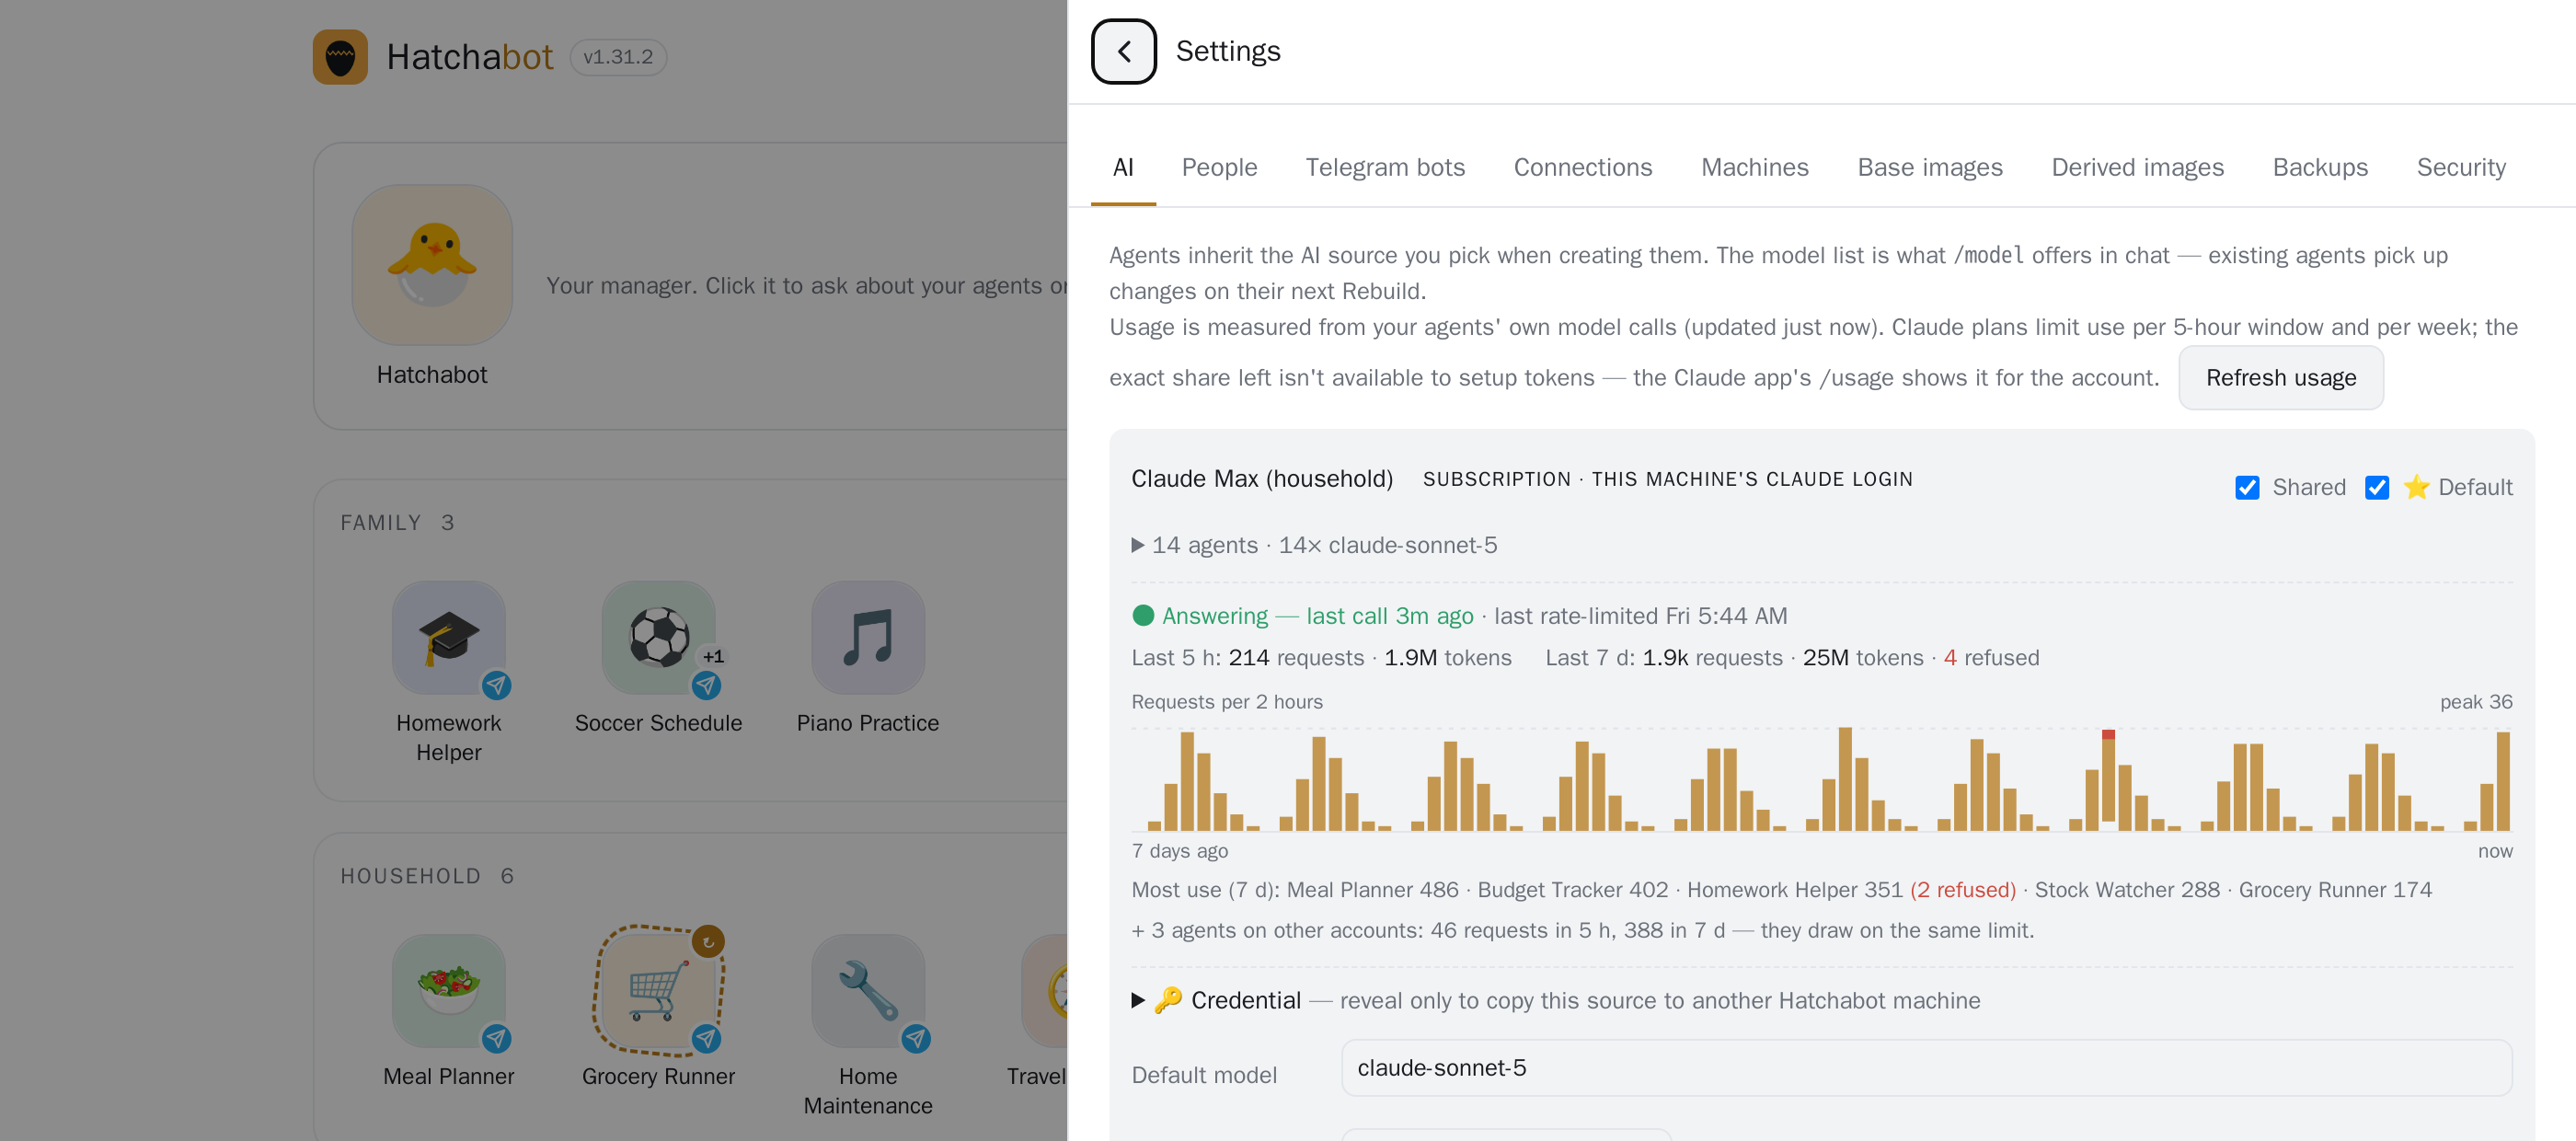The width and height of the screenshot is (2576, 1141).
Task: Open the Homework Helper agent icon
Action: (x=448, y=638)
